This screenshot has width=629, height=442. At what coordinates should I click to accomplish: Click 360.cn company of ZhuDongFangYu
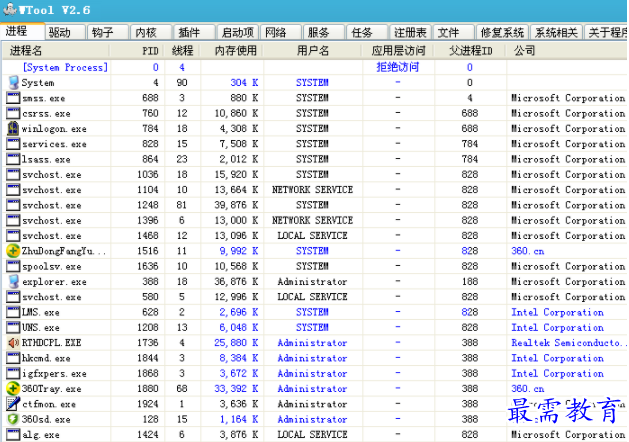528,251
